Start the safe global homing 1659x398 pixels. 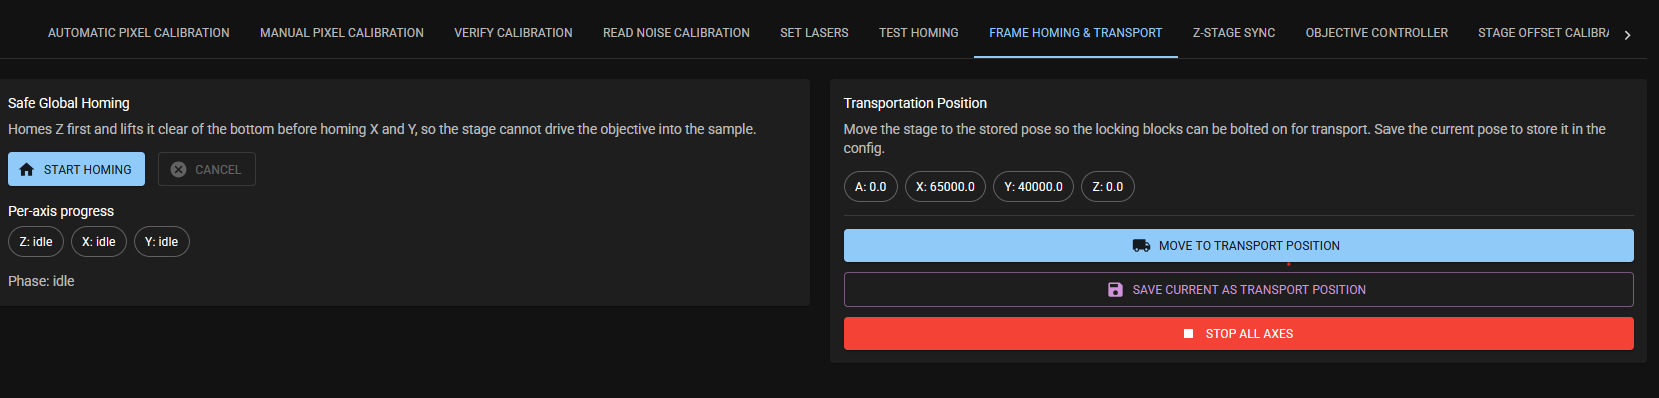click(x=76, y=169)
